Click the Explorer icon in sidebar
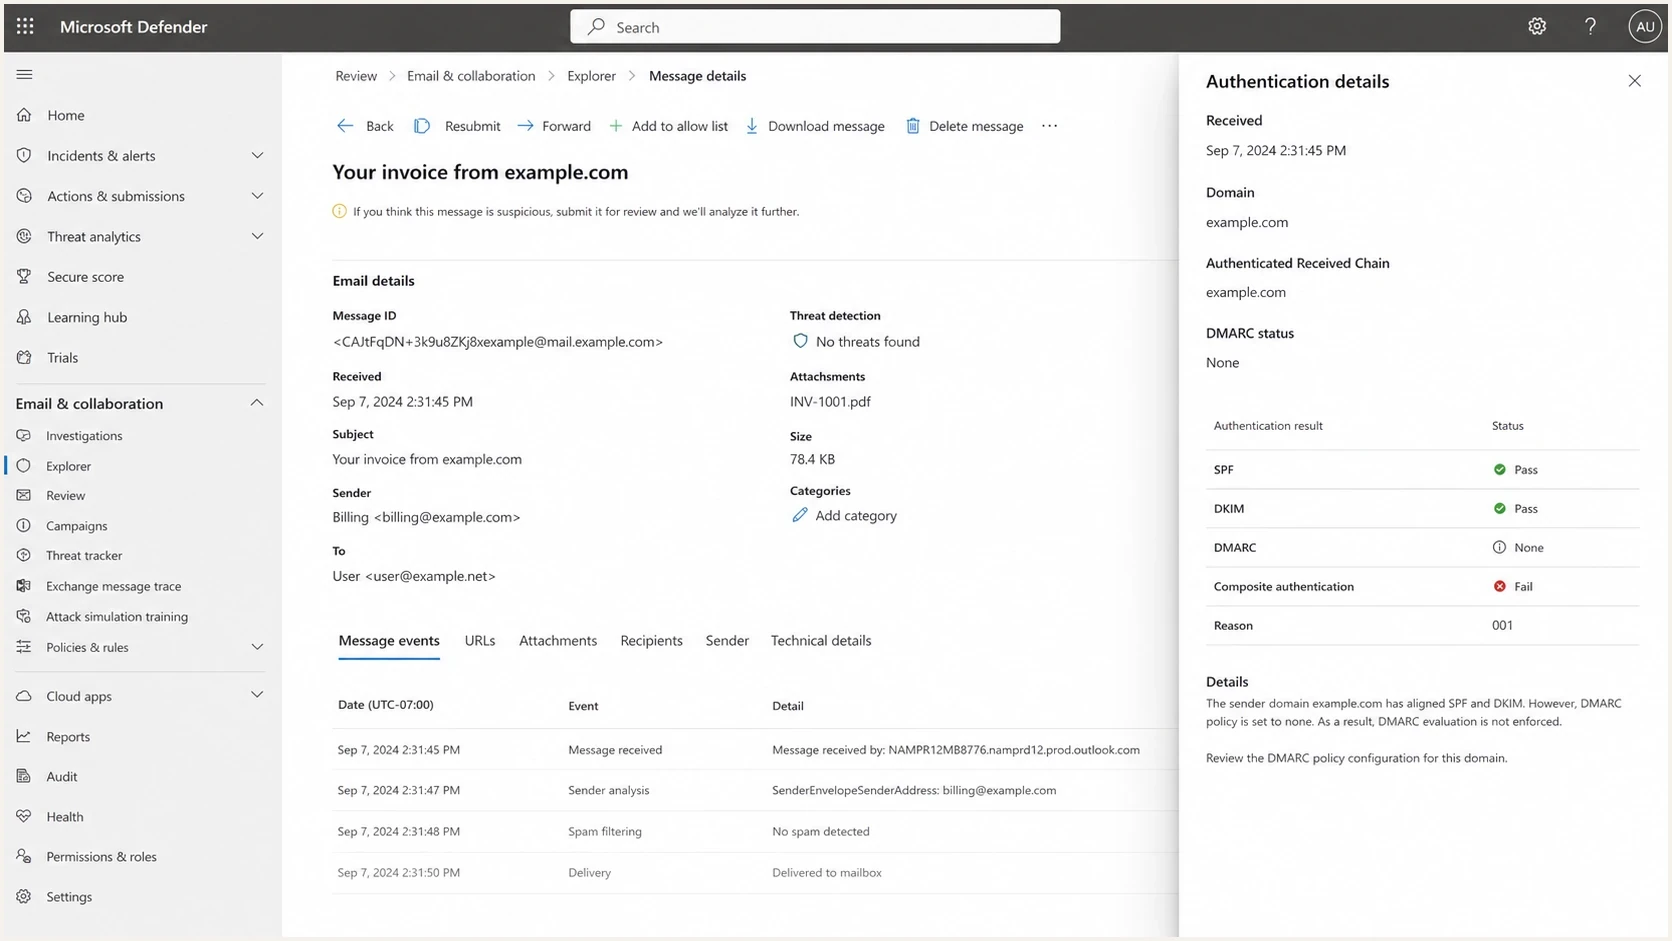Image resolution: width=1672 pixels, height=941 pixels. [24, 466]
